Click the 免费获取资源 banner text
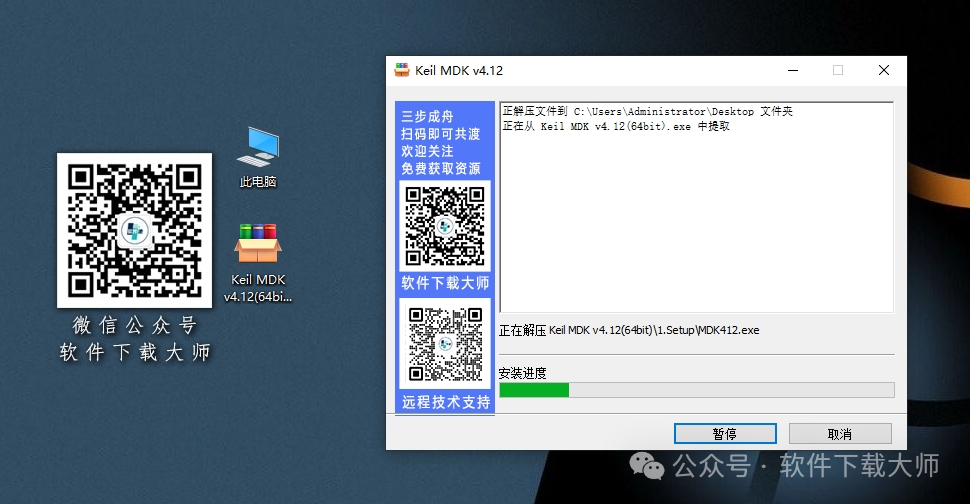This screenshot has height=504, width=970. click(440, 168)
